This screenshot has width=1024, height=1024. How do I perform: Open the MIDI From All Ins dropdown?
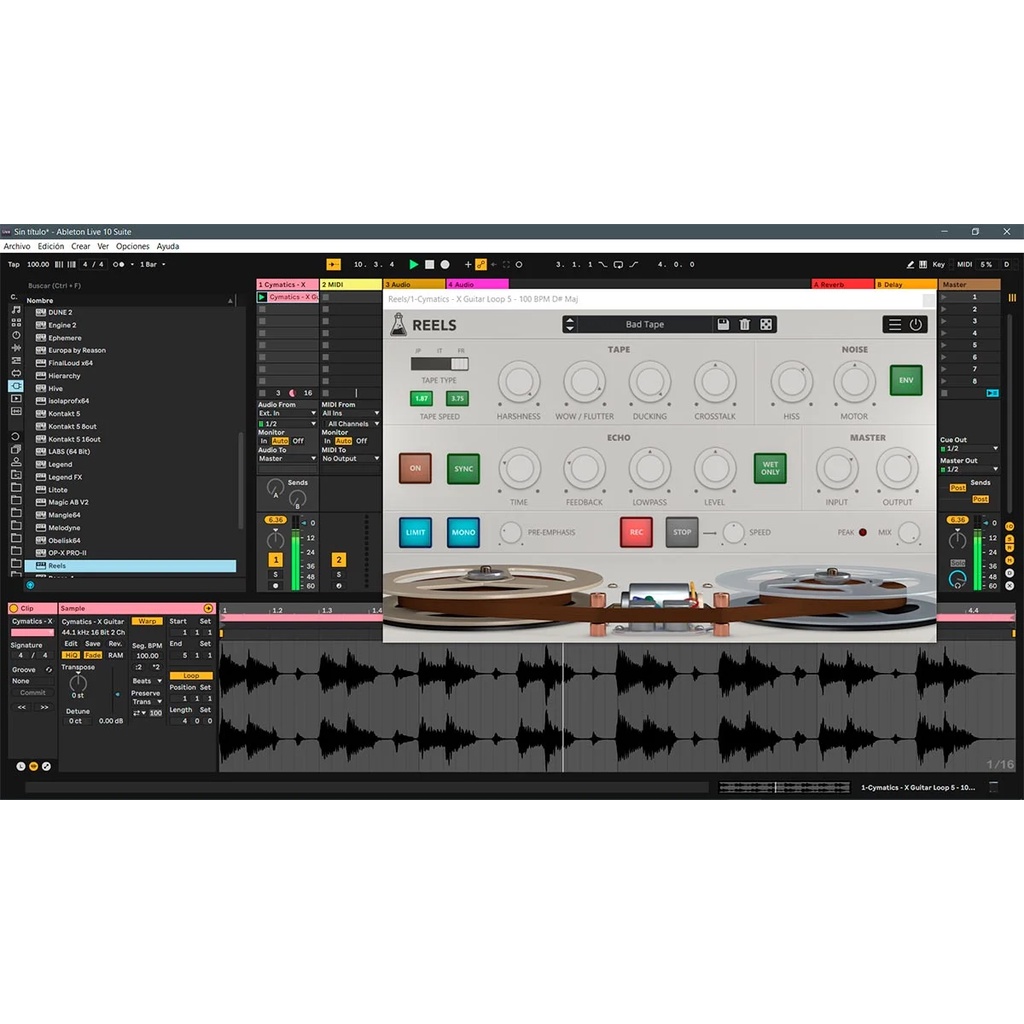point(351,413)
